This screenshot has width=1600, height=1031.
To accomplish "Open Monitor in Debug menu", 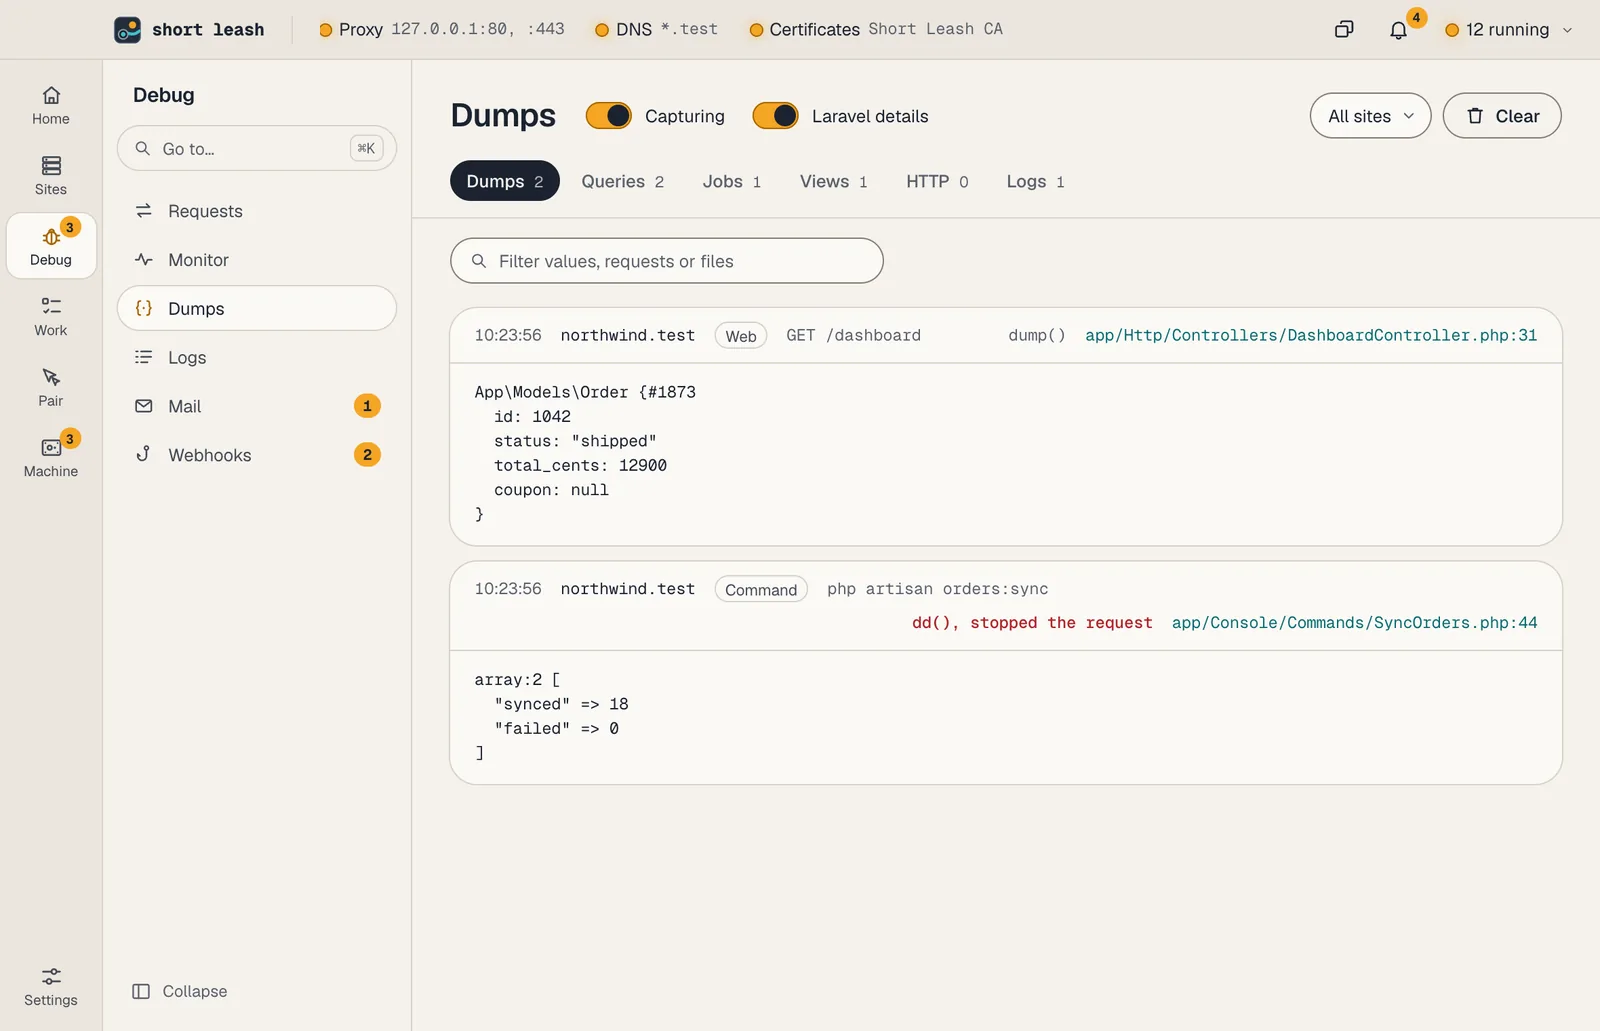I will [x=257, y=260].
